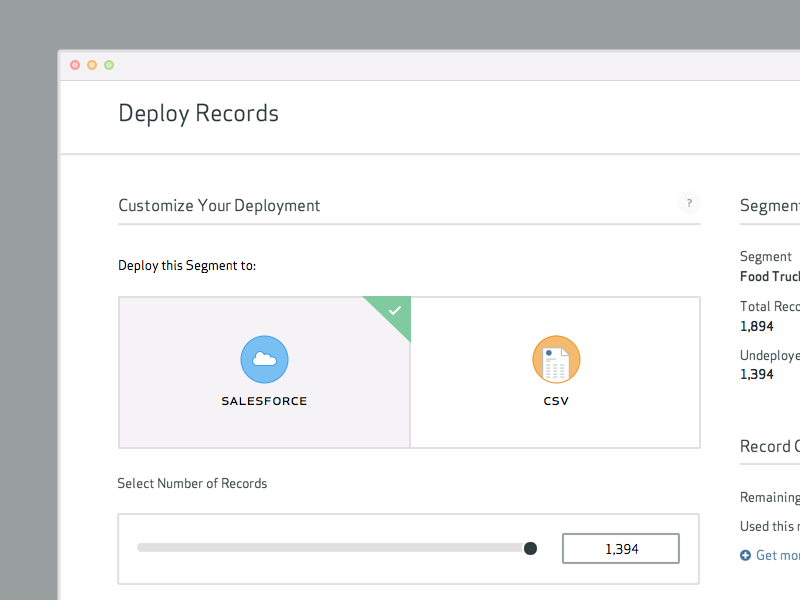Click the blue plus icon beside Get more
Viewport: 800px width, 600px height.
click(x=744, y=555)
